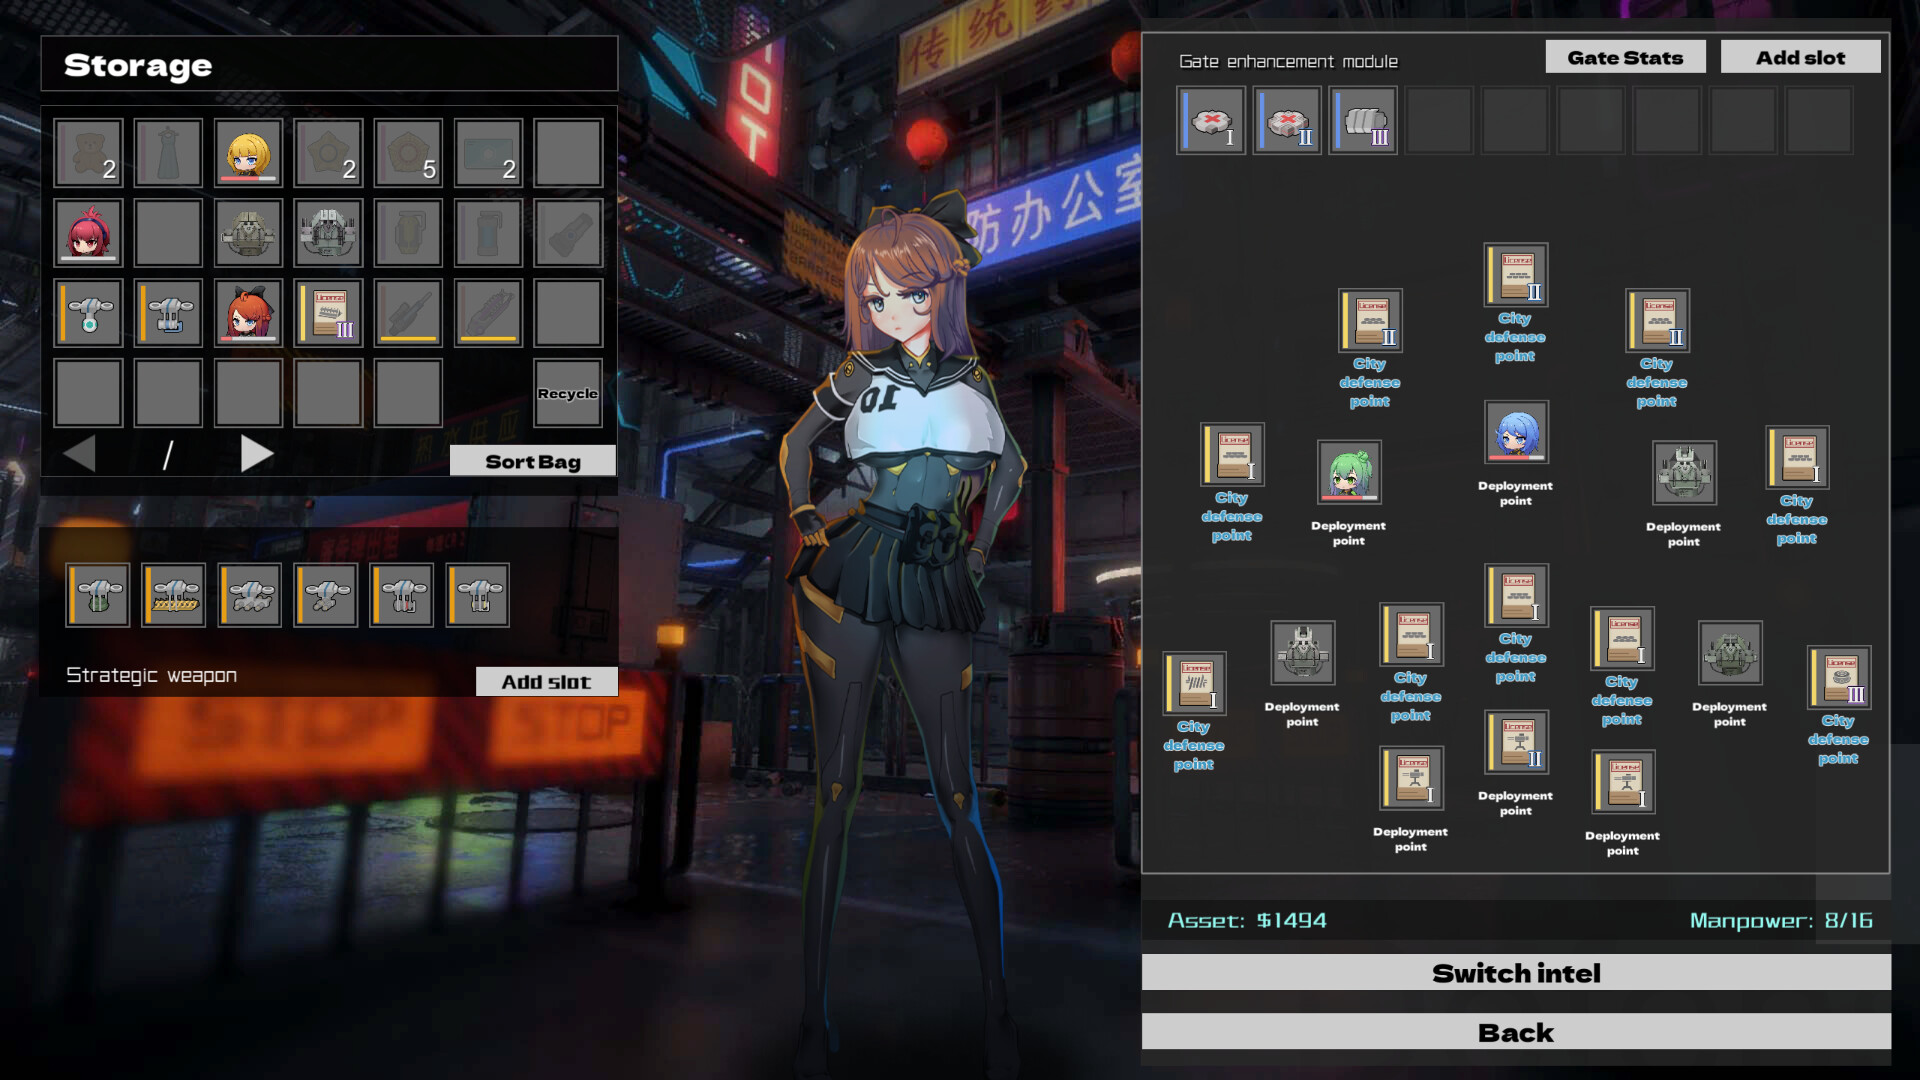Viewport: 1920px width, 1080px height.
Task: Go to the next Storage page with right arrow
Action: [x=257, y=453]
